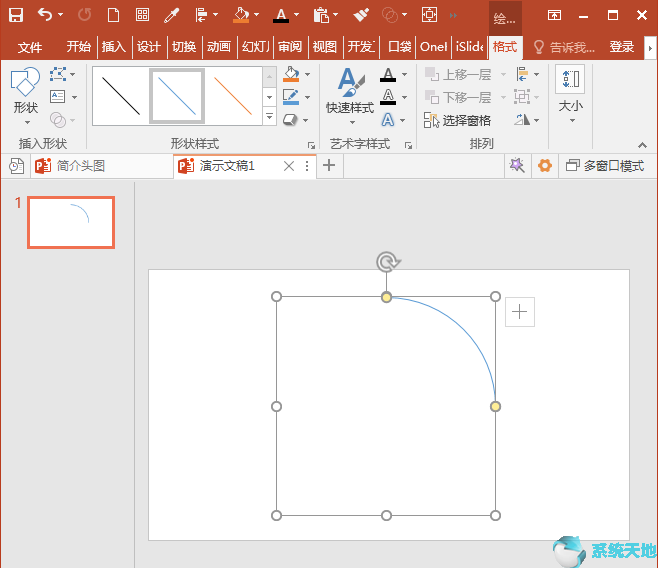Add a new document tab with the plus button
This screenshot has width=658, height=568.
(x=329, y=165)
